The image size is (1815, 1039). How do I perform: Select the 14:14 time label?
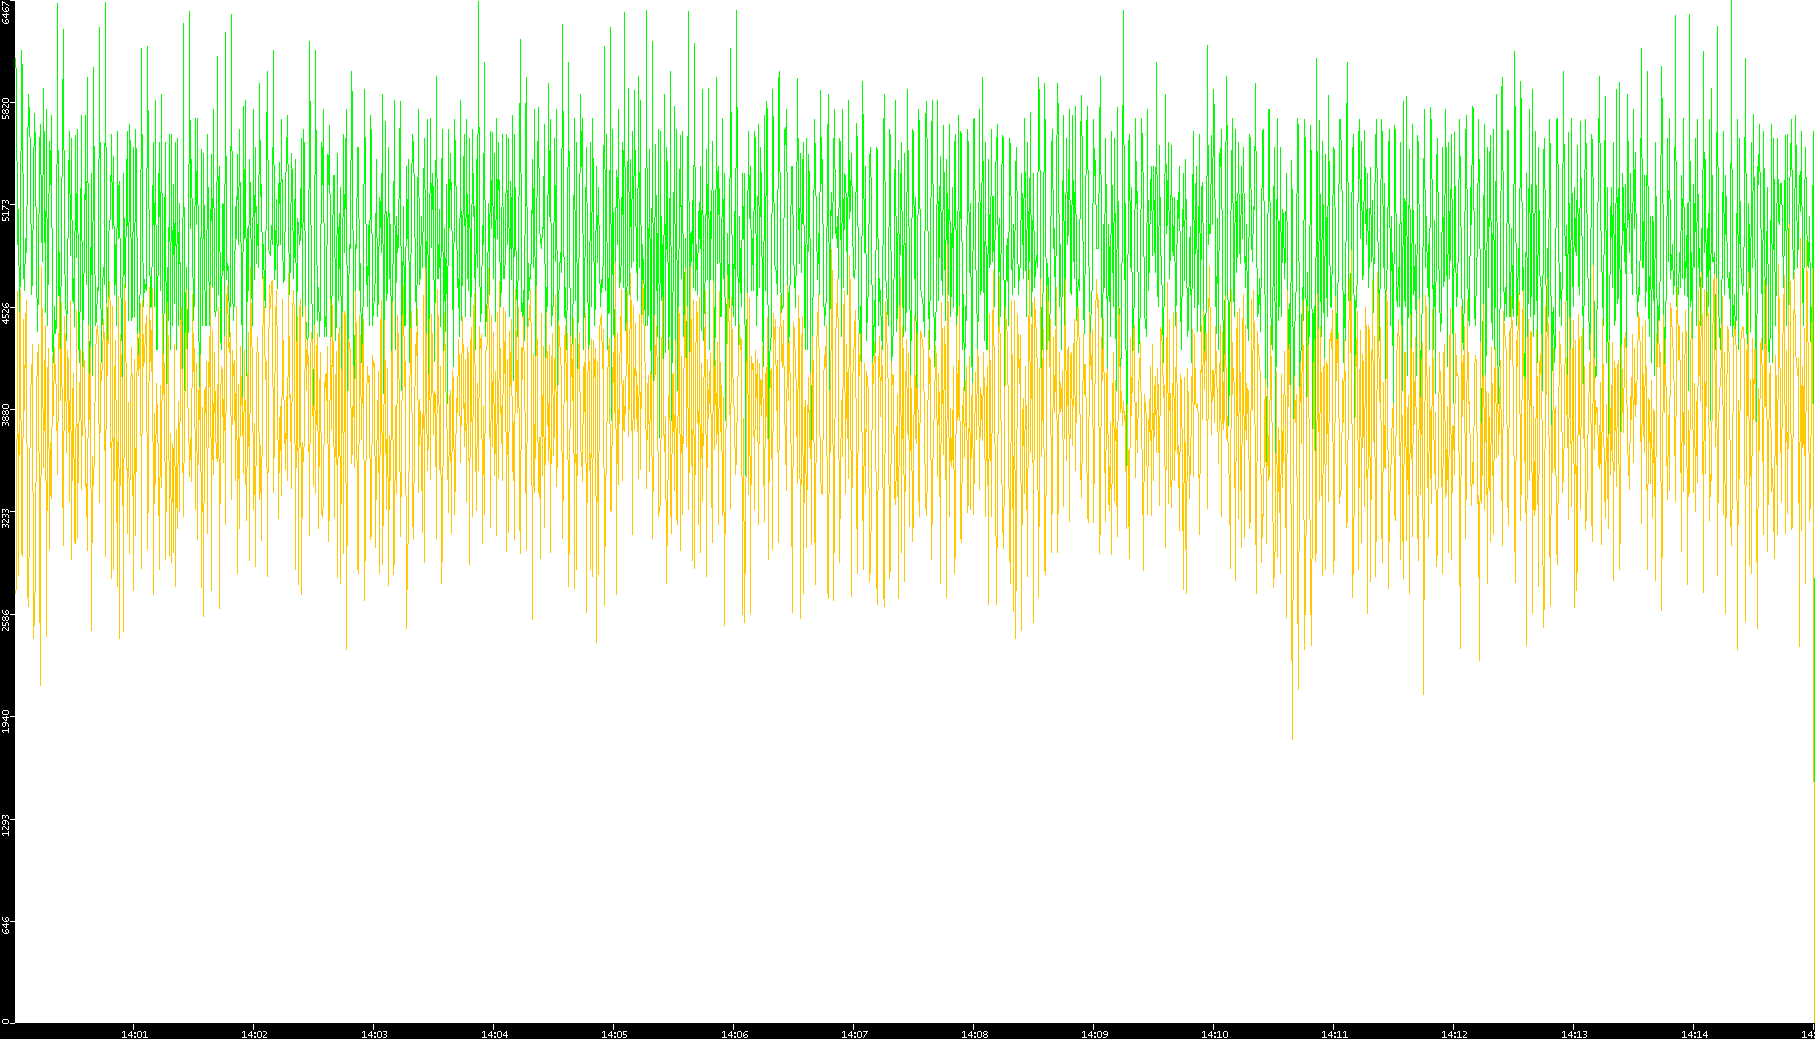(x=1694, y=1034)
